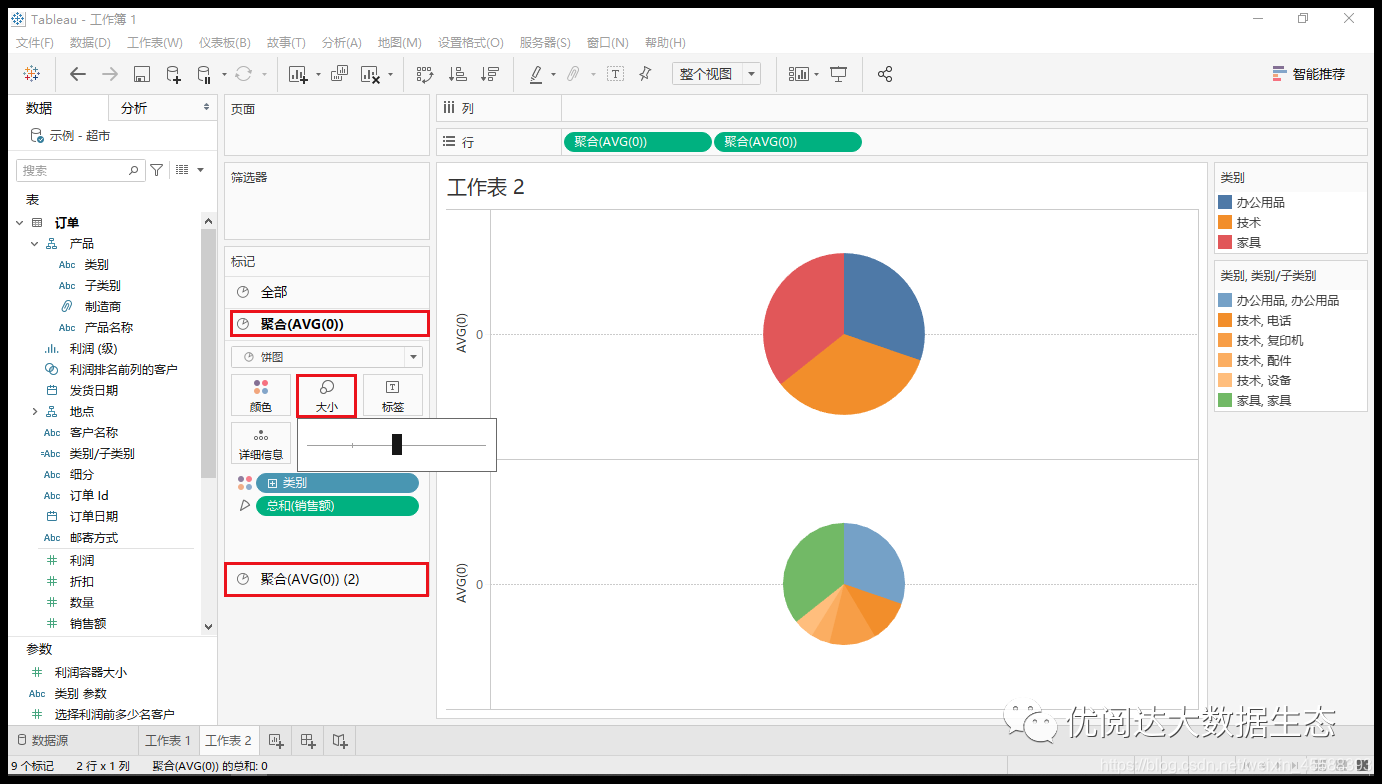Viewport: 1382px width, 784px height.
Task: Open dropdown arrow beside highlight pen
Action: pos(553,74)
